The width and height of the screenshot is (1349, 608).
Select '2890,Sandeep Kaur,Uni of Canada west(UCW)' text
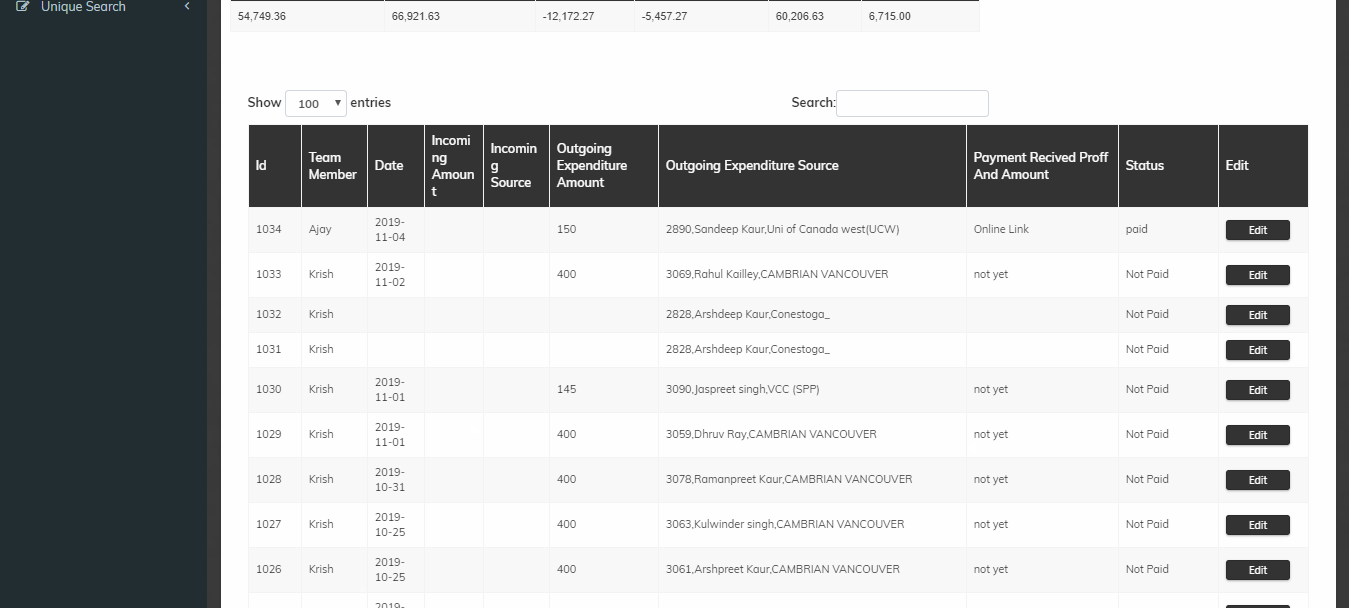782,229
